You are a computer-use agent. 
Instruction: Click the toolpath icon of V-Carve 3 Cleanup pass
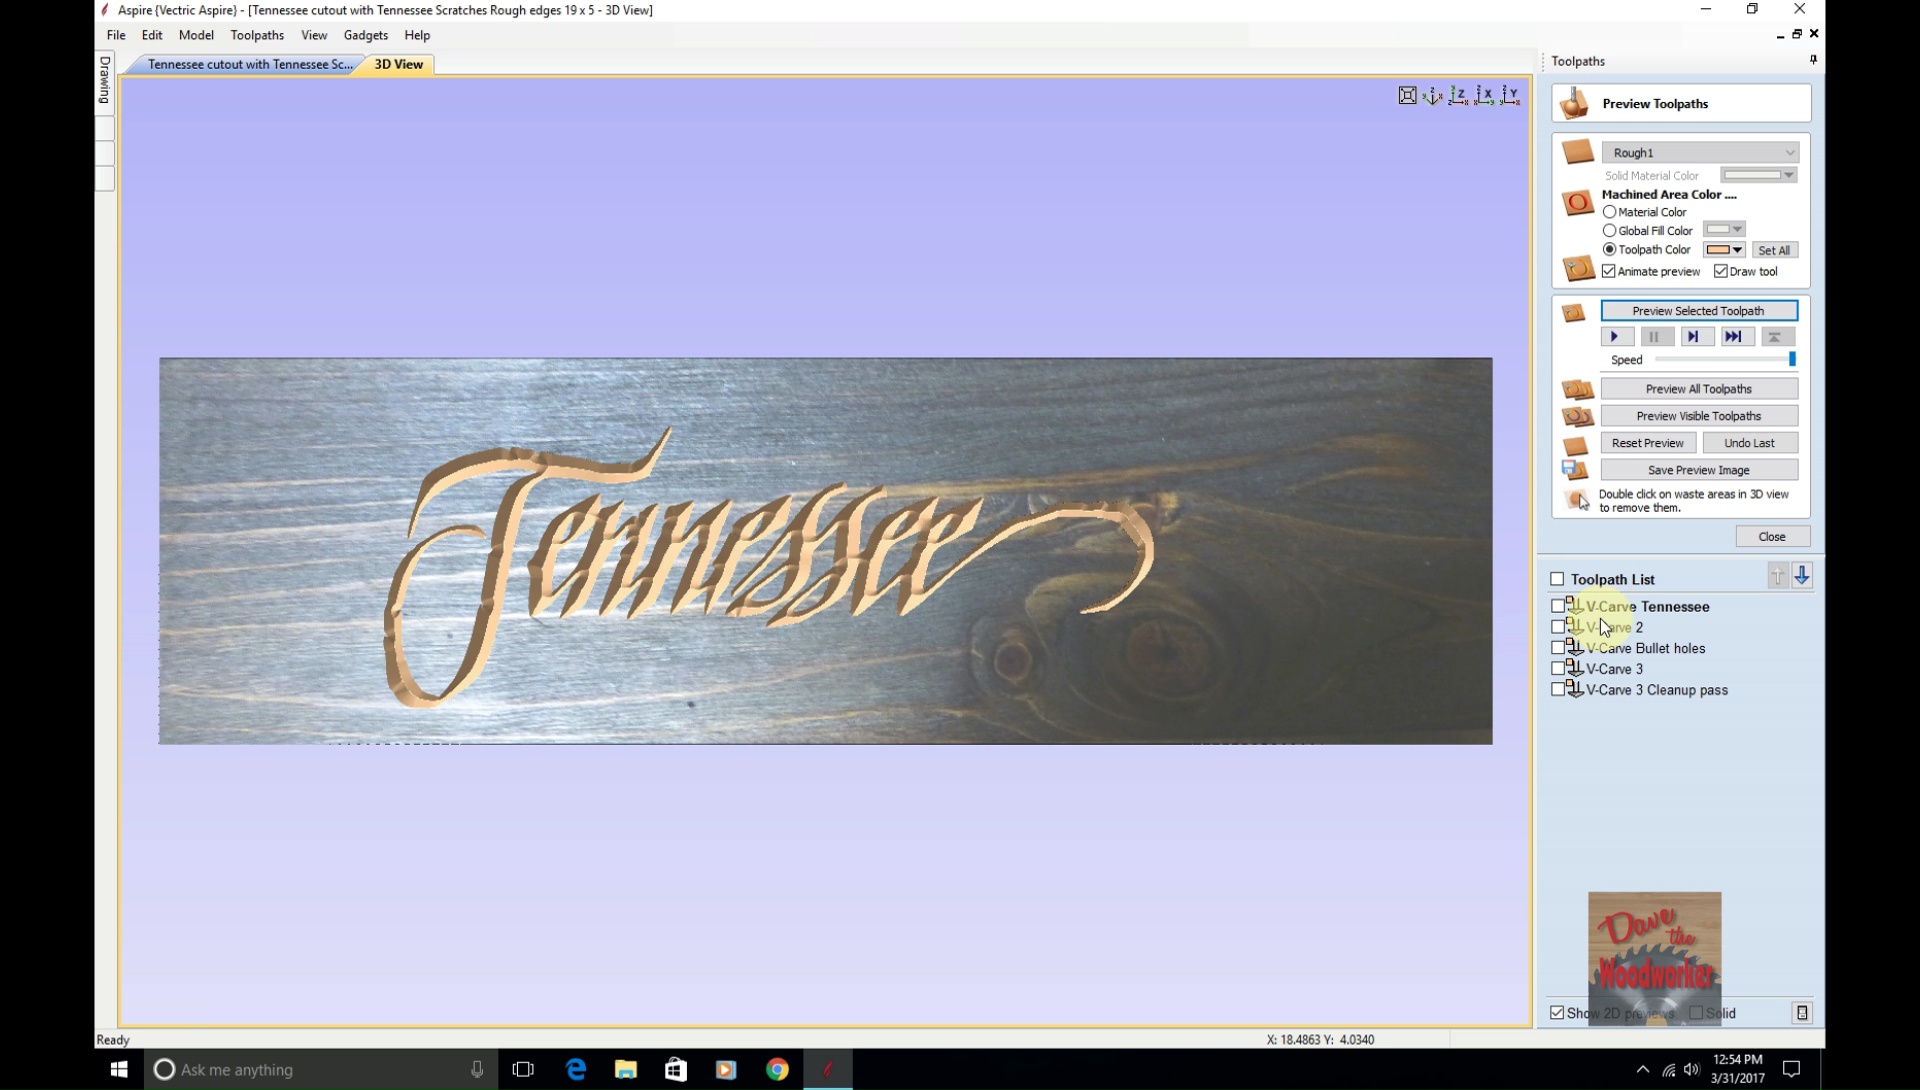click(1574, 689)
